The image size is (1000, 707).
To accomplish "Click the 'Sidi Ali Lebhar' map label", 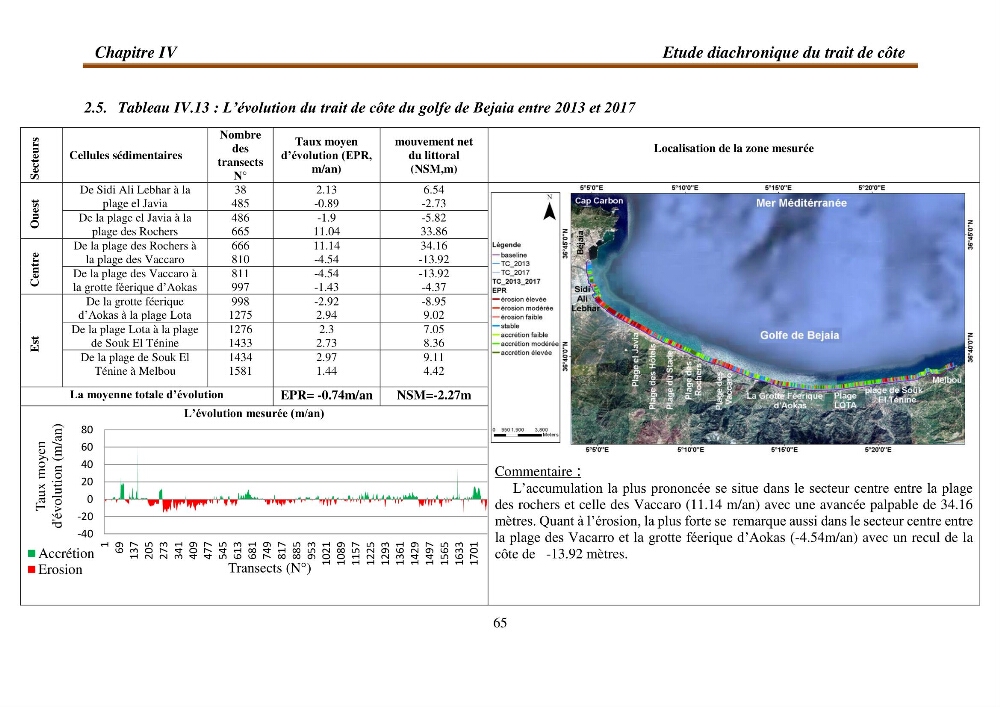I will pyautogui.click(x=584, y=298).
